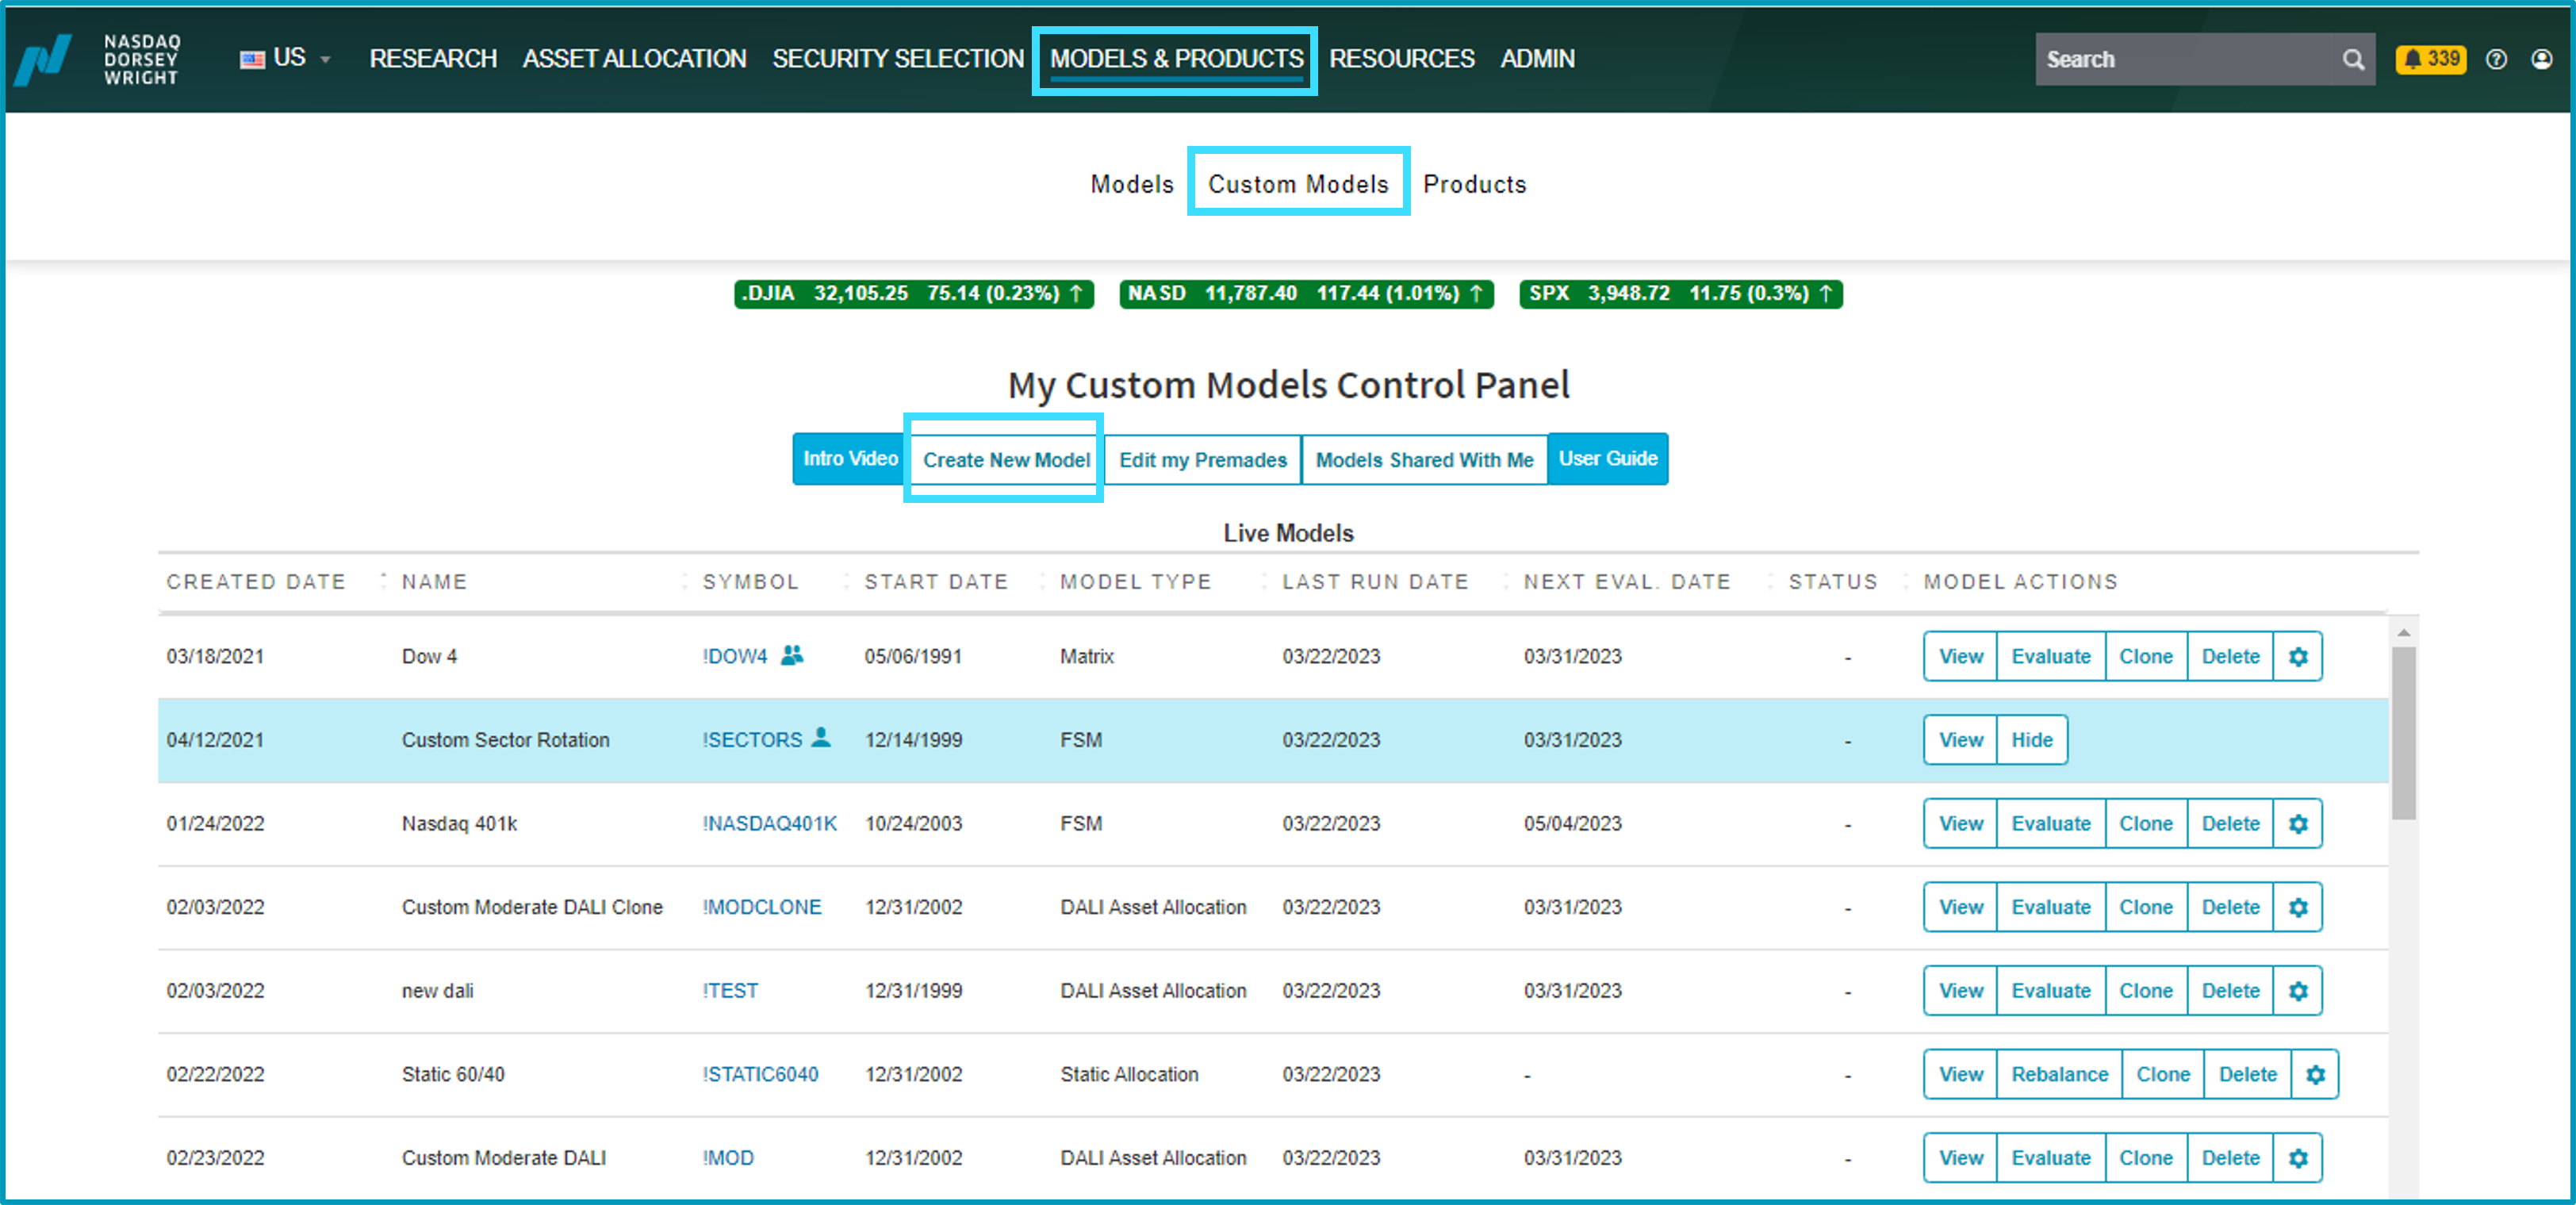Open the Models & Products menu

click(x=1176, y=59)
